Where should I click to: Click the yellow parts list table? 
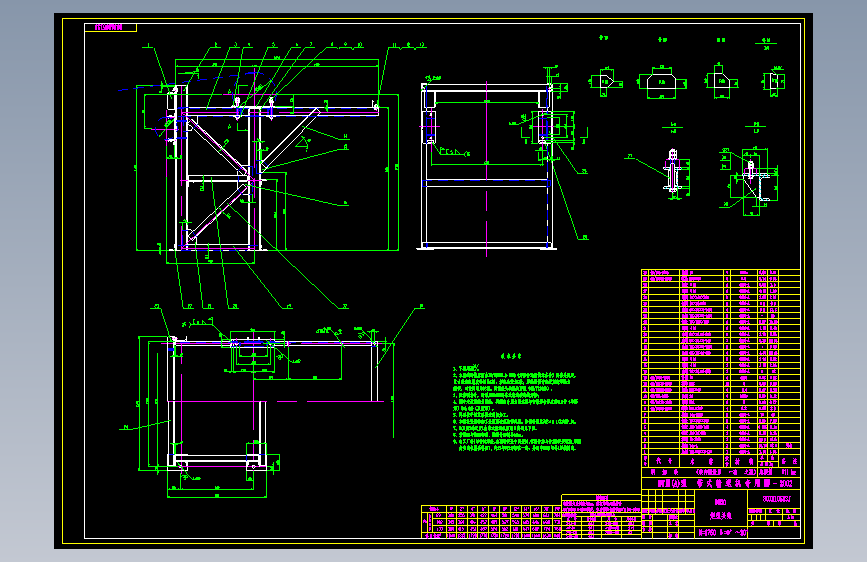tap(720, 368)
